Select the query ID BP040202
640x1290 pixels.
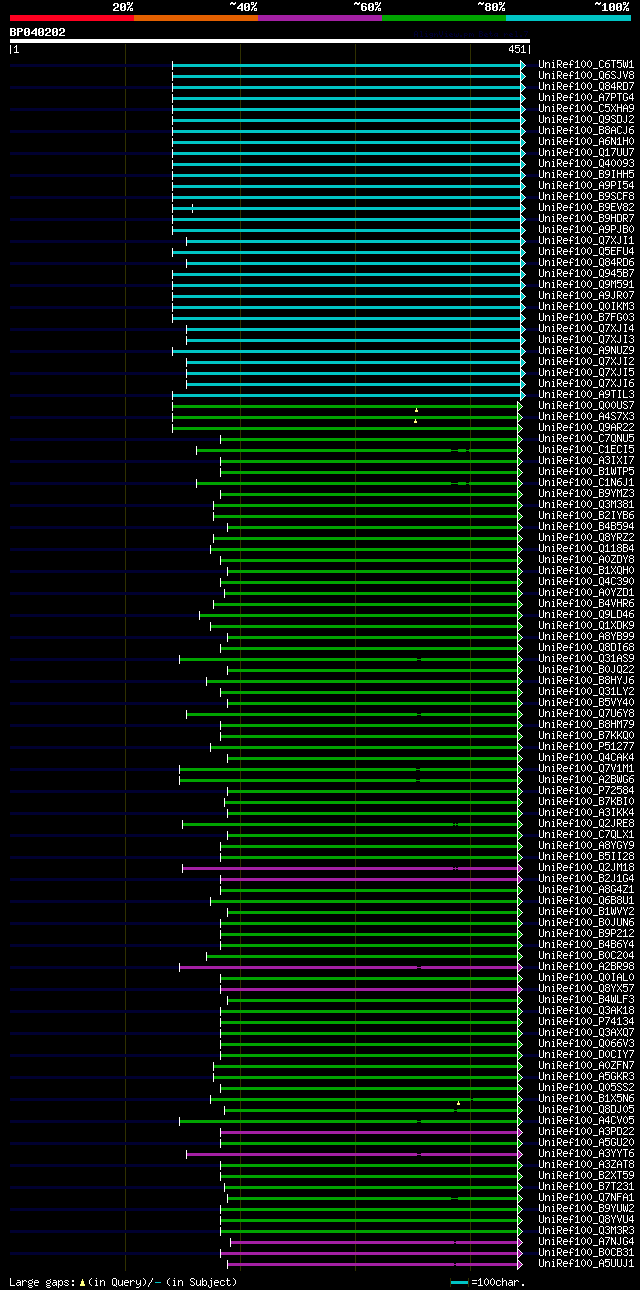(x=38, y=32)
